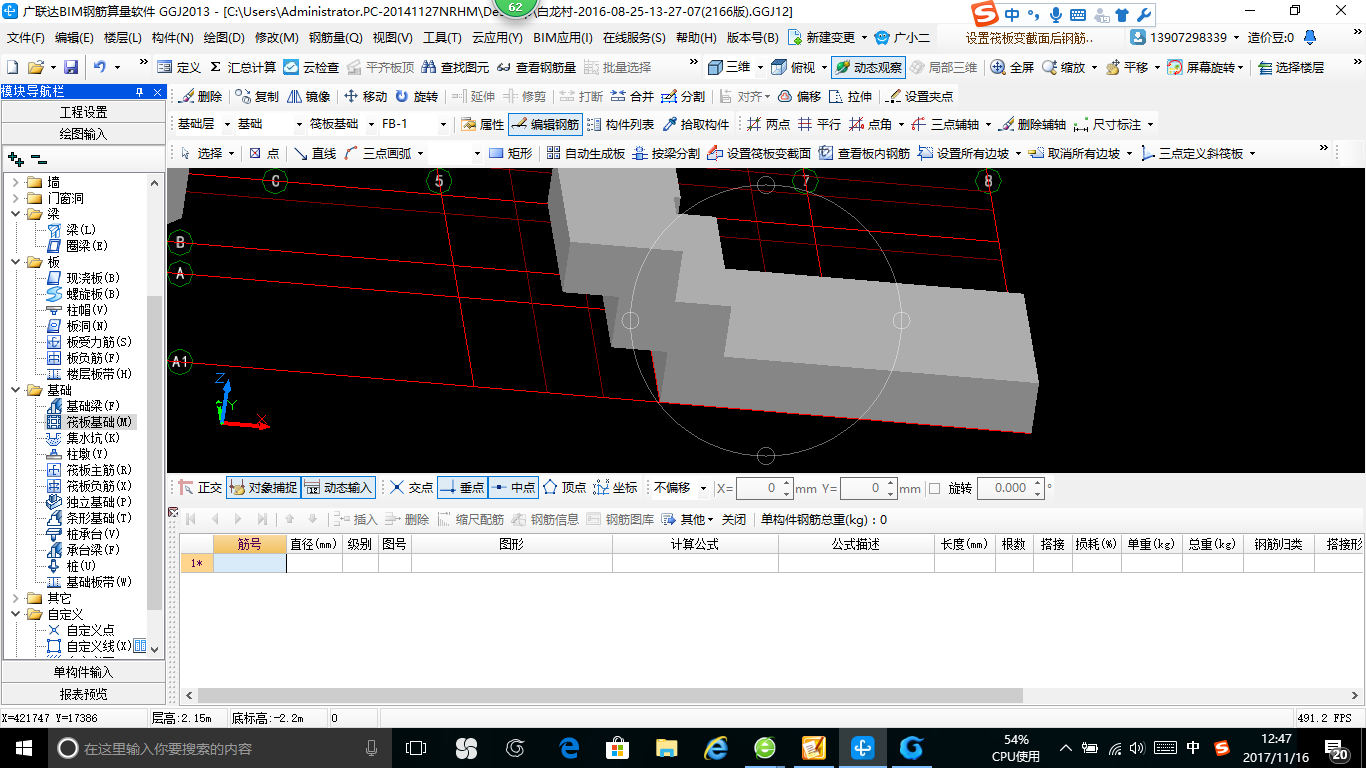
Task: Click the 拉伸 stretch tool
Action: tap(850, 97)
